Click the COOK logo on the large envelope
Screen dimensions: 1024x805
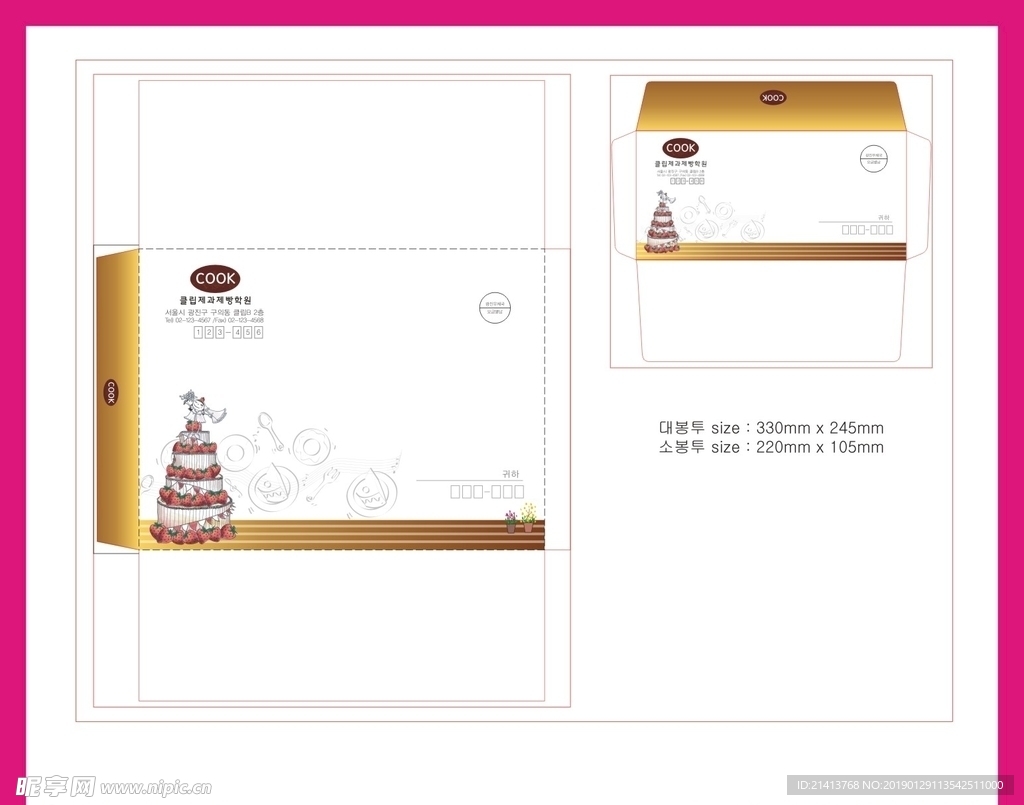(215, 279)
